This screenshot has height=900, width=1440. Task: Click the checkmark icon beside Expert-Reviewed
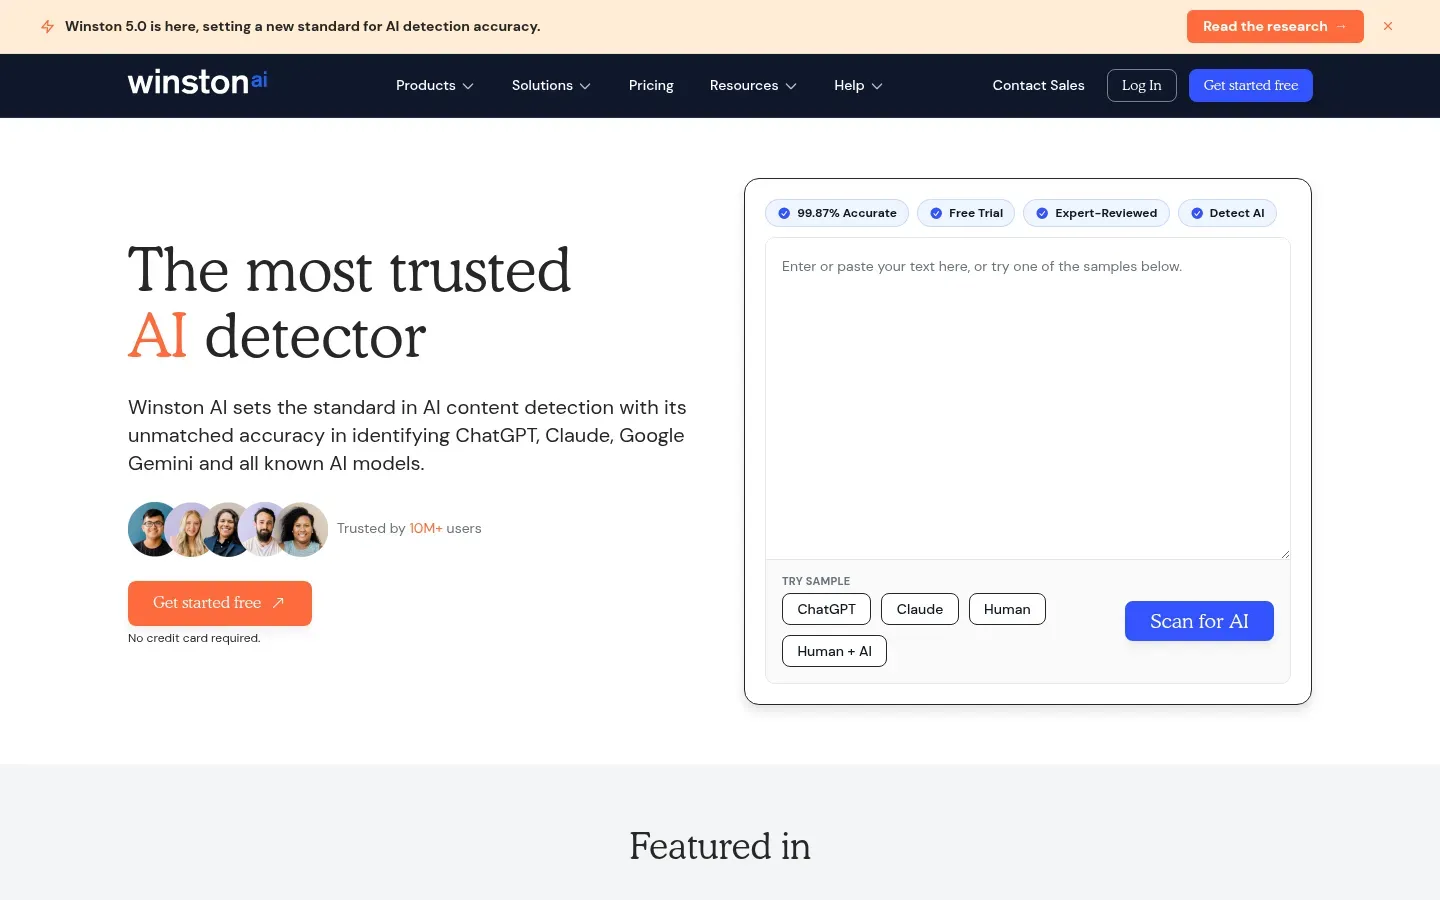click(x=1042, y=213)
